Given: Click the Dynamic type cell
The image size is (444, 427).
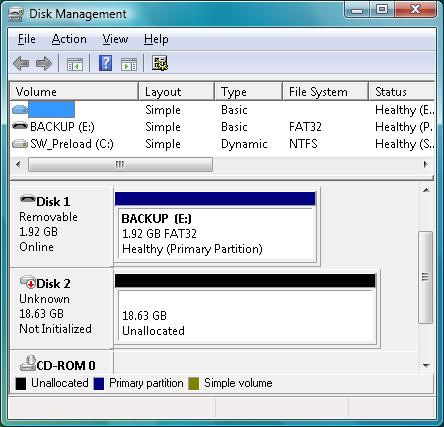Looking at the screenshot, I should (x=244, y=144).
